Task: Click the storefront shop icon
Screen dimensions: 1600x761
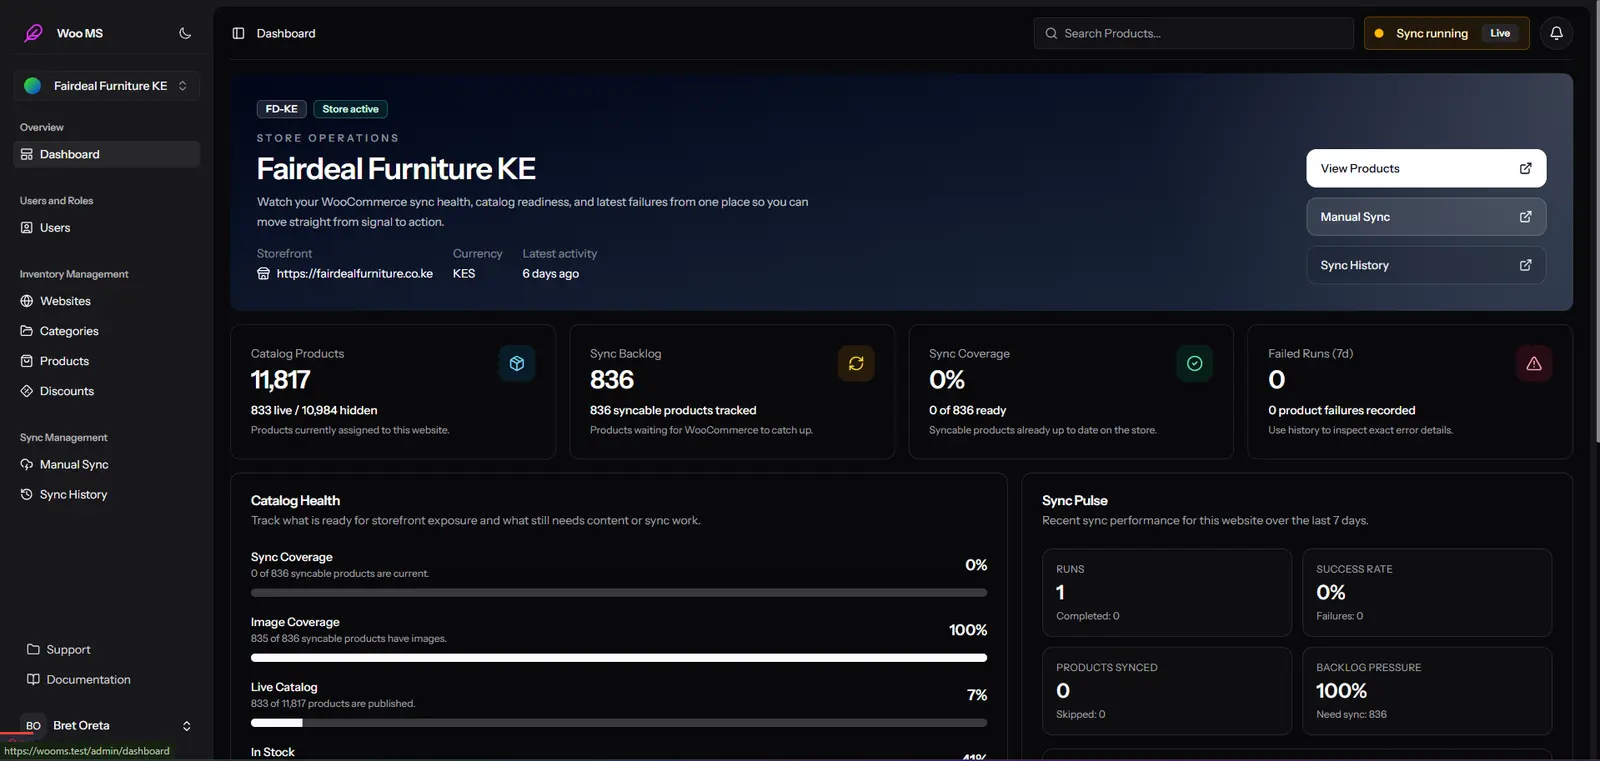Action: [x=264, y=273]
